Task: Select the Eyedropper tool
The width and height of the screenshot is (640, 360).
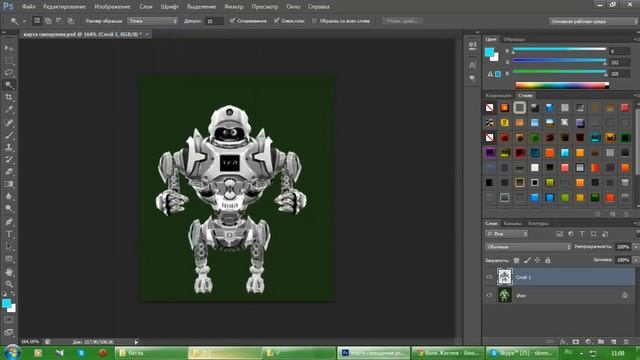Action: click(x=9, y=109)
